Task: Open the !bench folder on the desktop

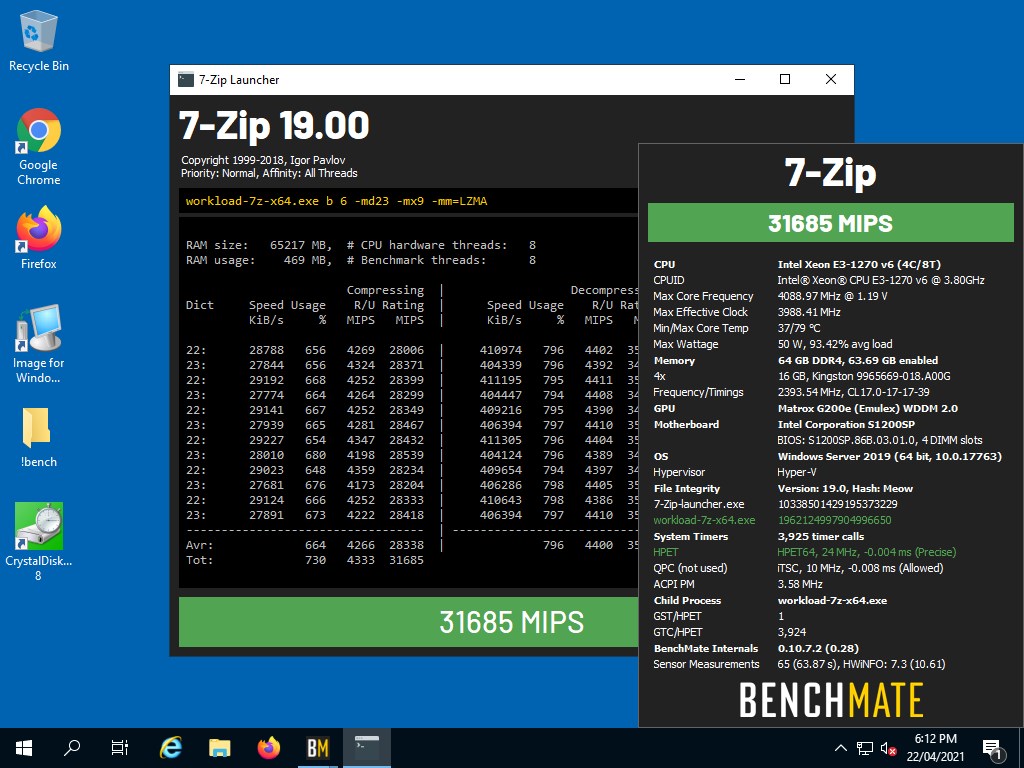Action: tap(39, 436)
